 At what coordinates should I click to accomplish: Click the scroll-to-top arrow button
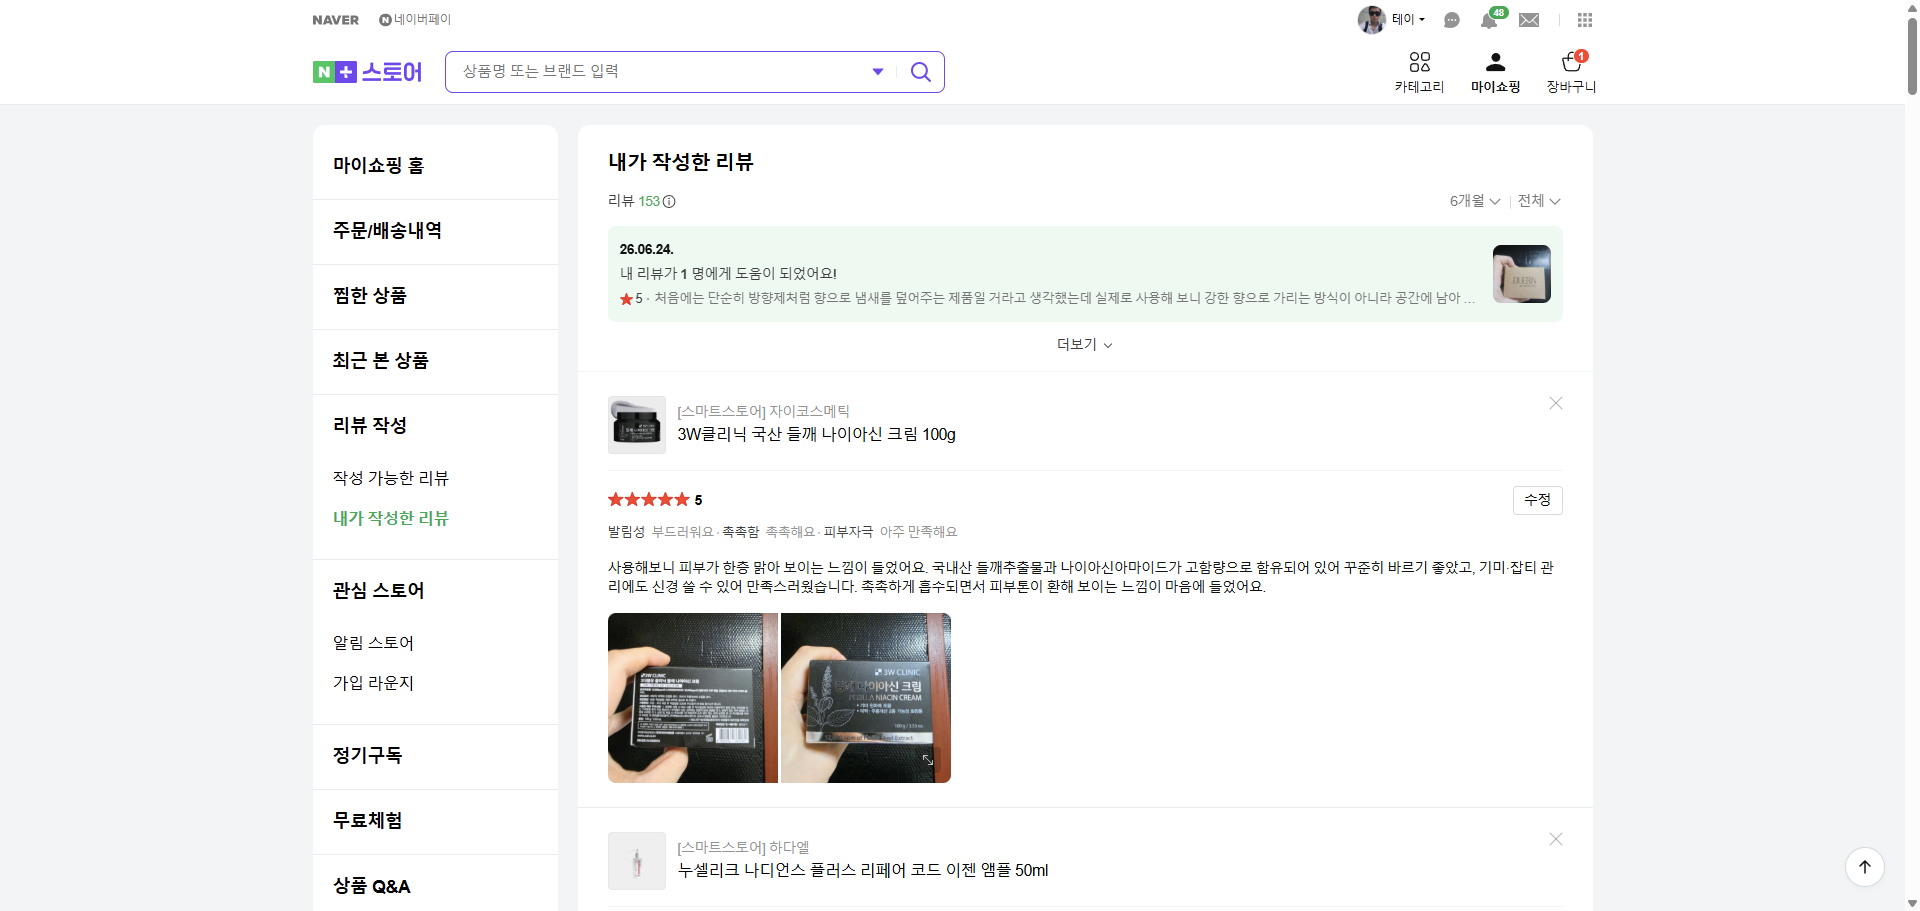1865,867
